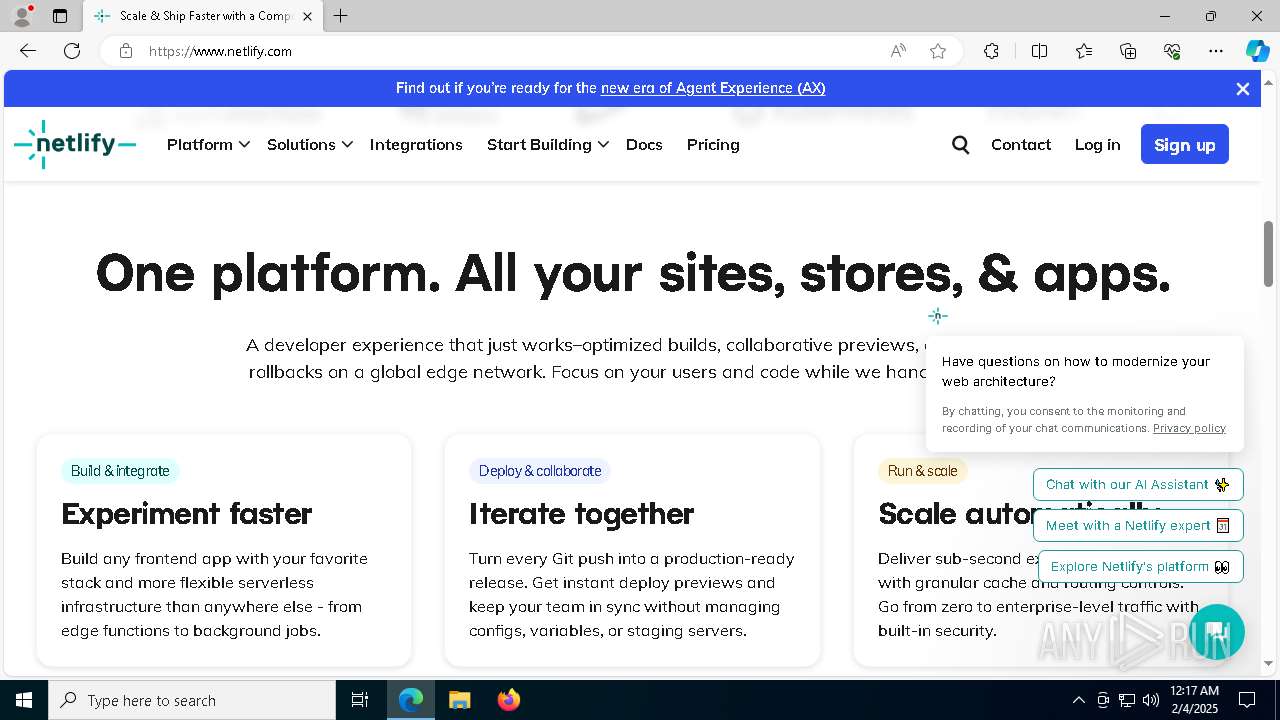Viewport: 1280px width, 720px height.
Task: Click the Sign up button
Action: coord(1185,145)
